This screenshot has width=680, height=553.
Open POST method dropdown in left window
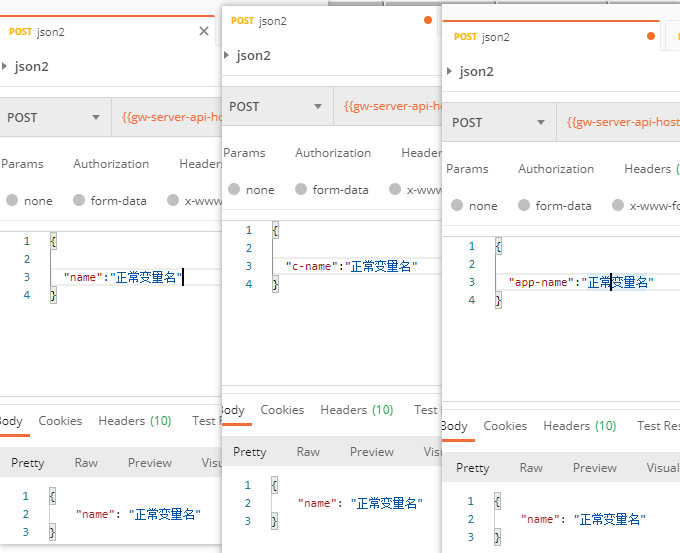tap(54, 118)
